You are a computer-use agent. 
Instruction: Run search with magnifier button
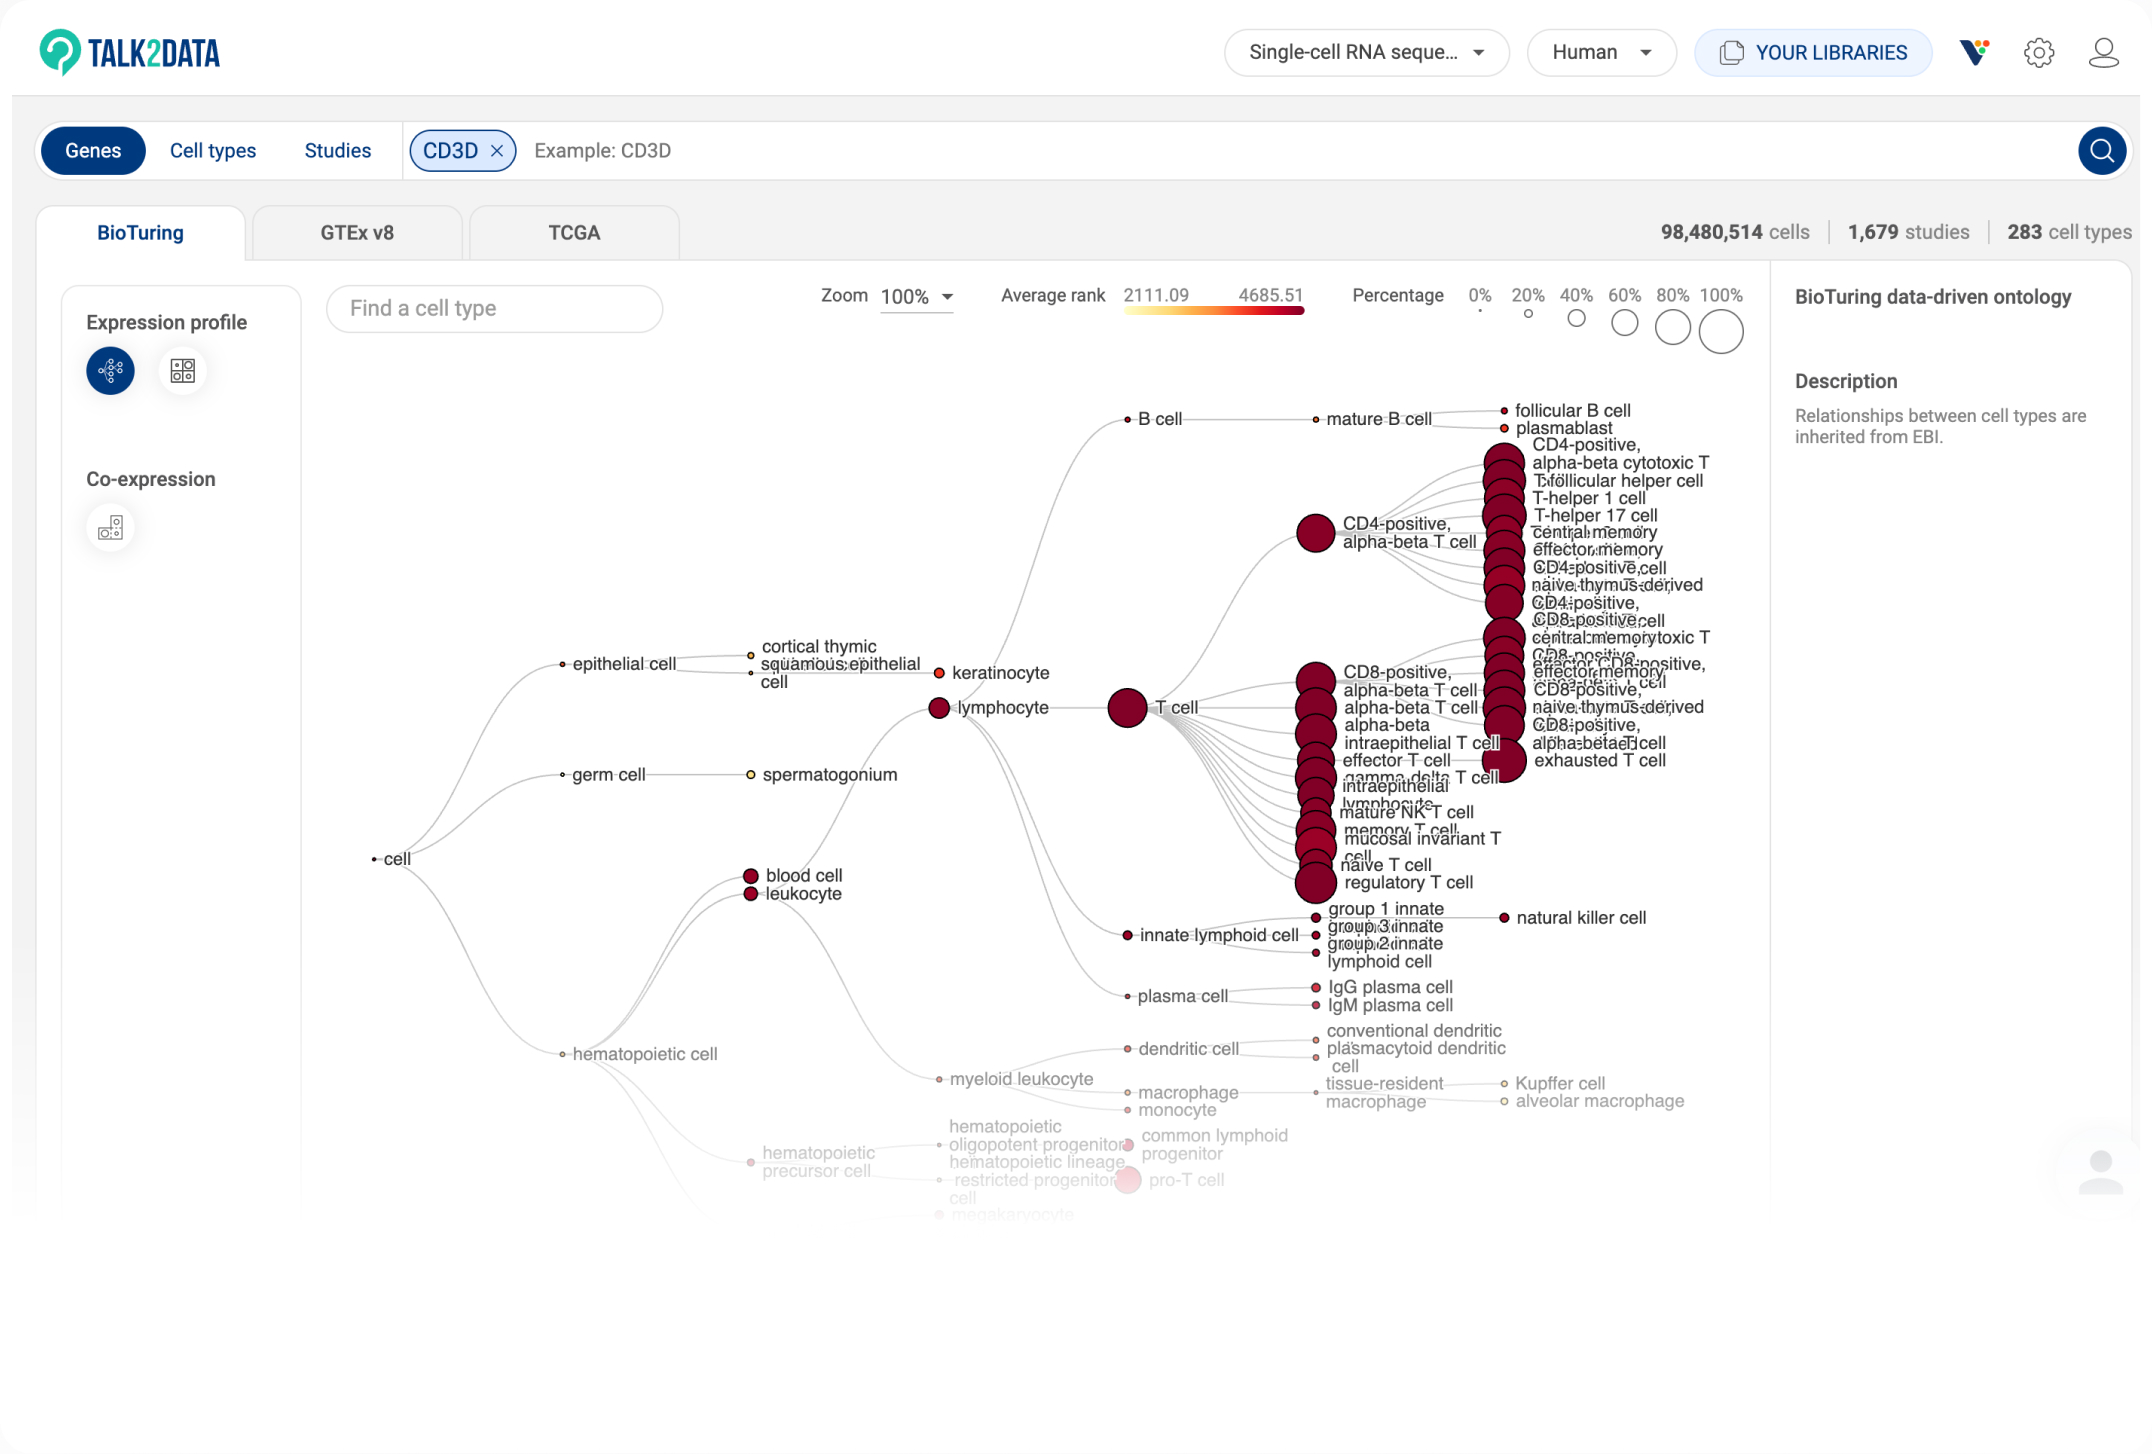(x=2102, y=151)
